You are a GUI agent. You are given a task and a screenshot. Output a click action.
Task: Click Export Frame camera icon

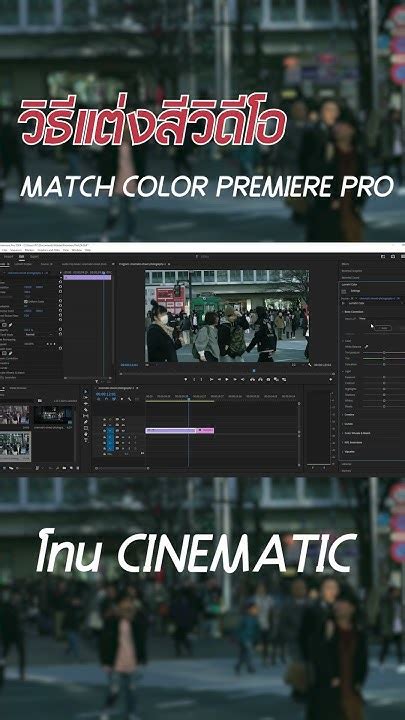(x=268, y=379)
